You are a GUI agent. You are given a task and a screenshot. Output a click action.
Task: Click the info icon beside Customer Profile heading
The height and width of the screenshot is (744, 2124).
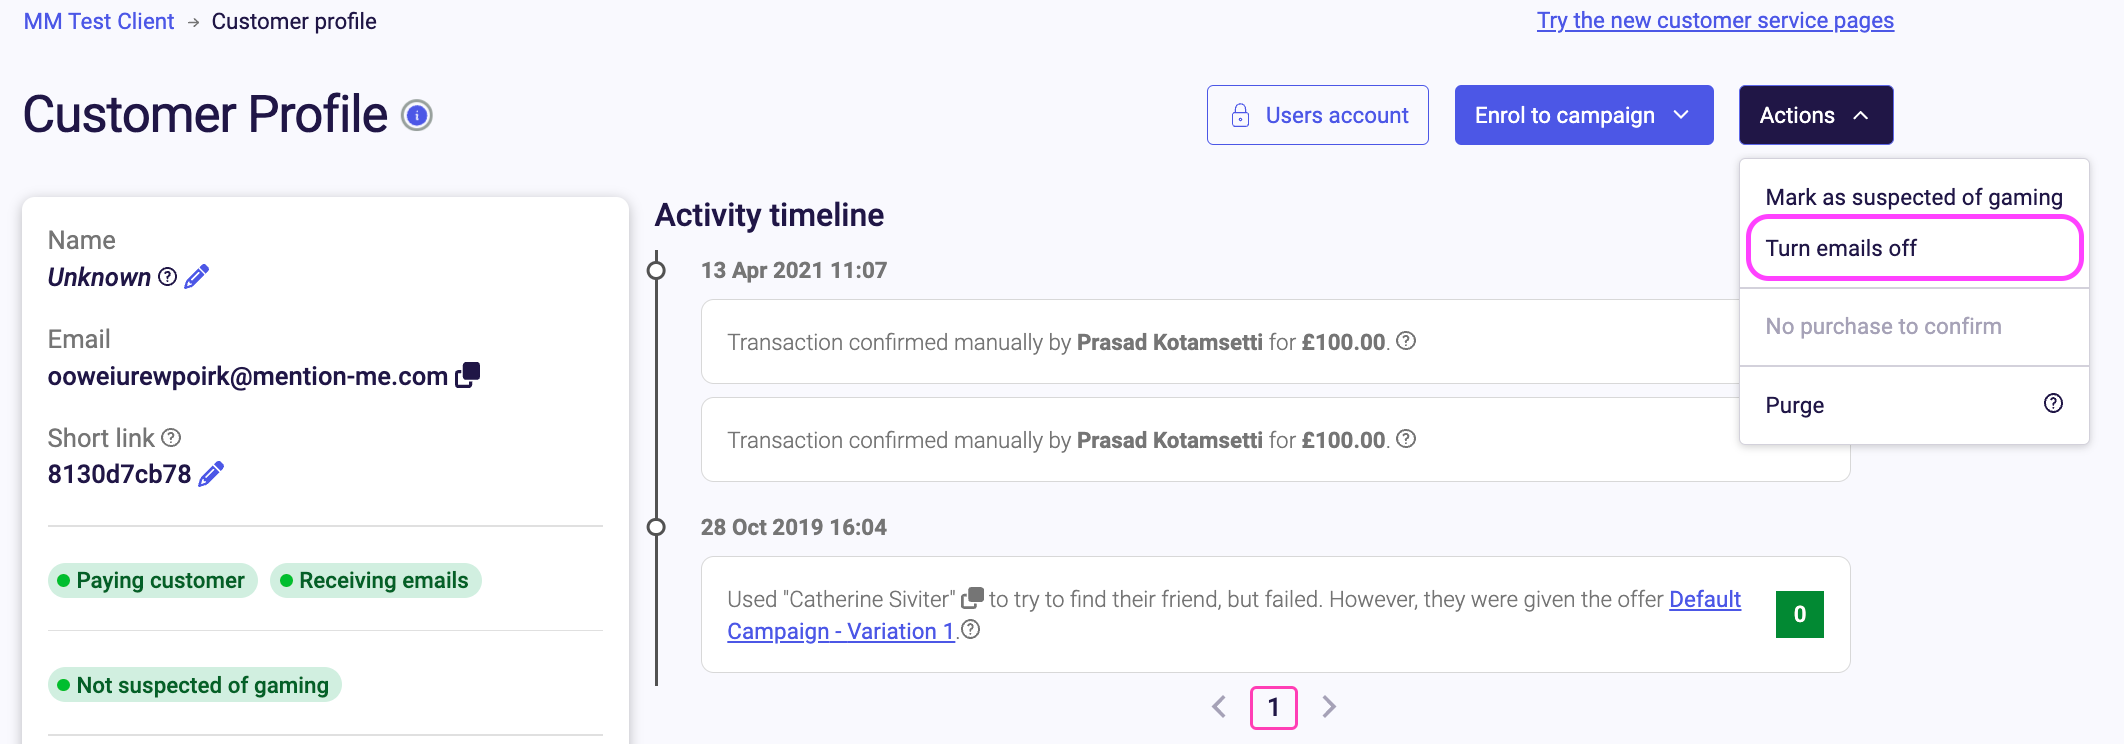(417, 116)
